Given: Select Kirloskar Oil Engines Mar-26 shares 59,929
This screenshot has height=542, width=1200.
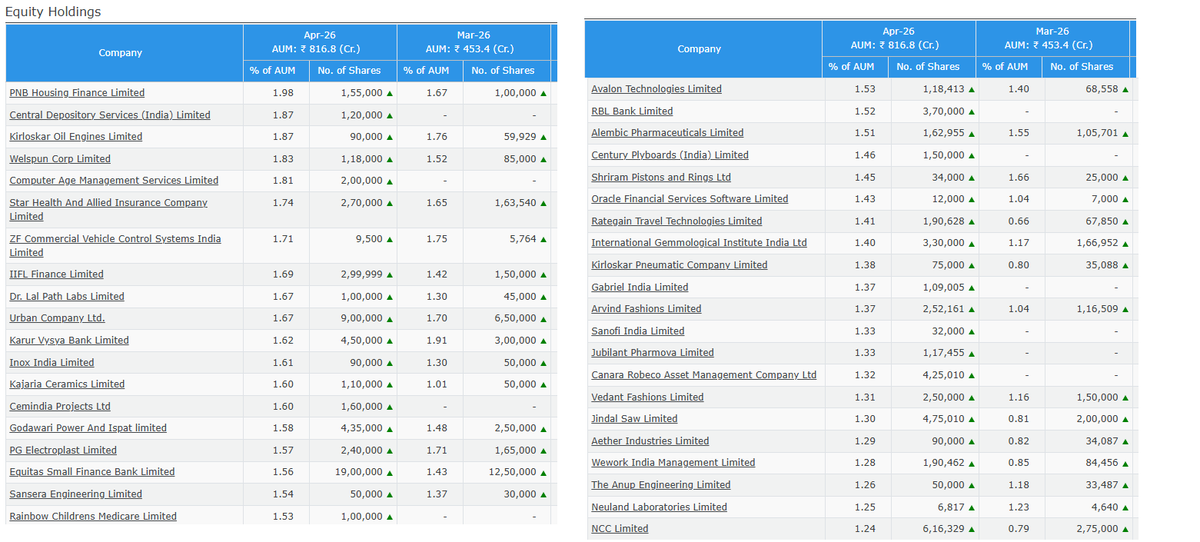Looking at the screenshot, I should (521, 137).
